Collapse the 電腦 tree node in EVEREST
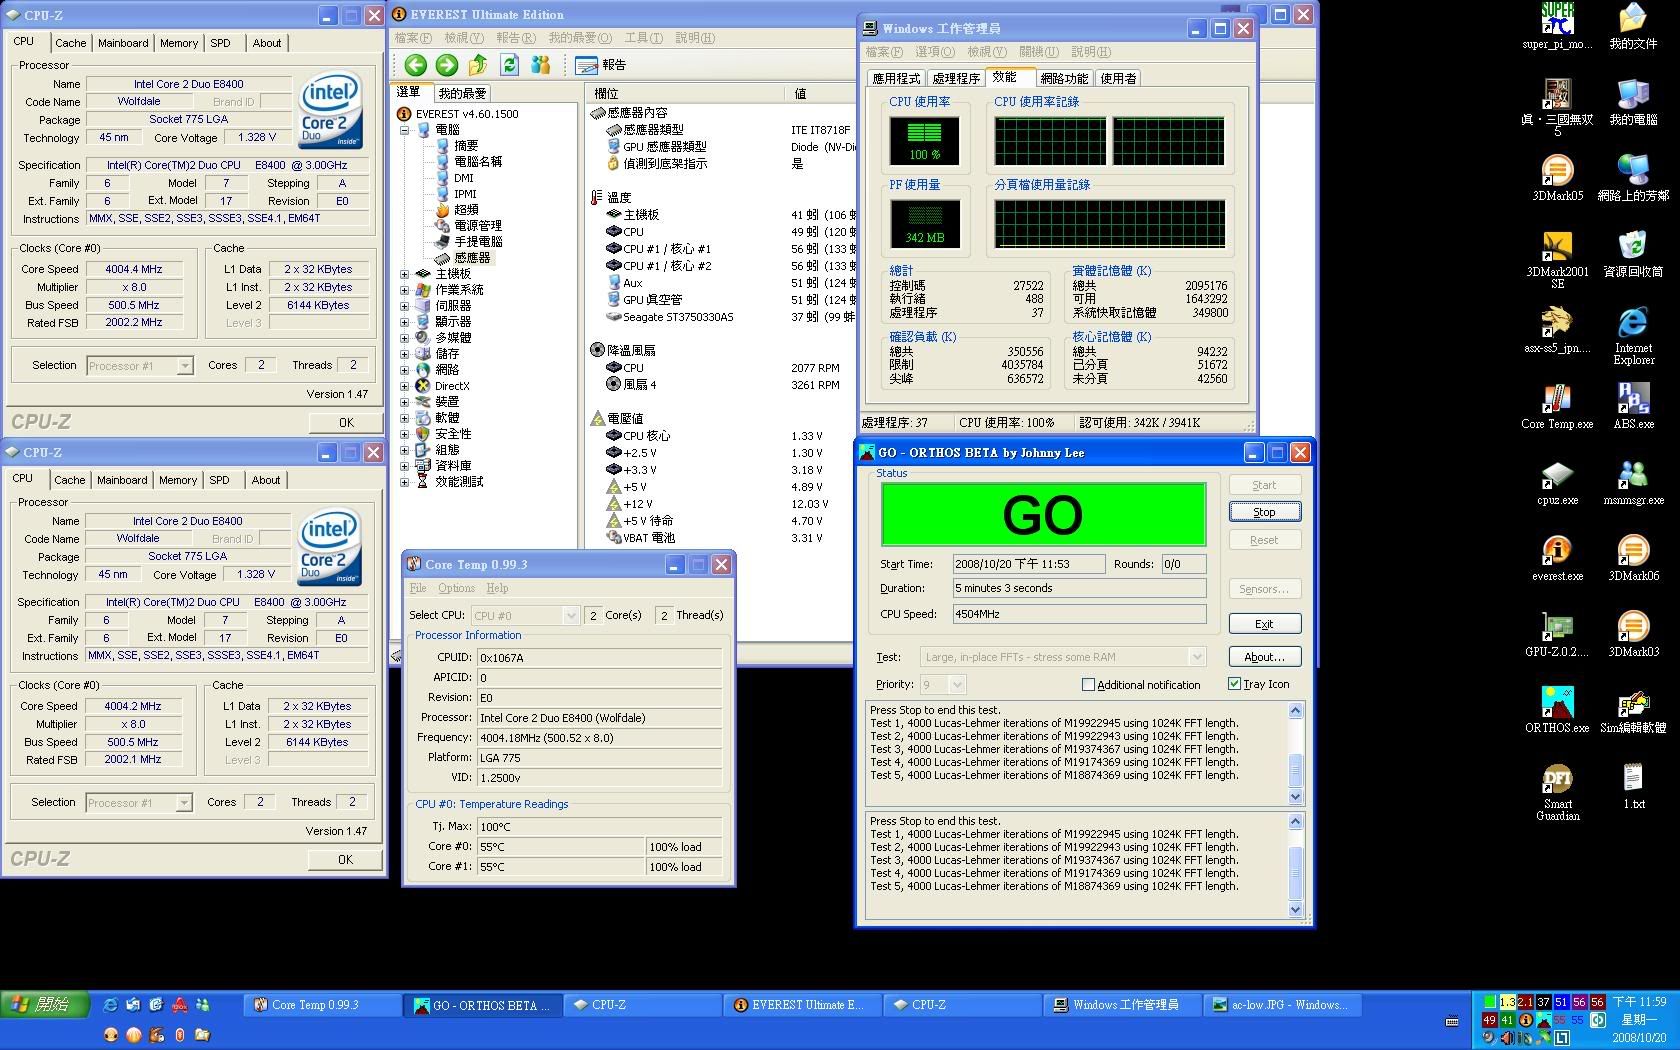The height and width of the screenshot is (1050, 1680). coord(405,130)
